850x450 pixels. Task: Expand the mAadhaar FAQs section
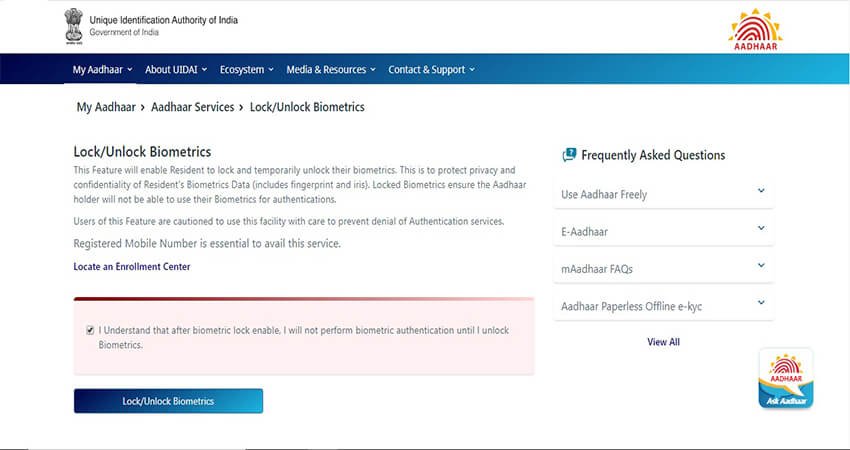[664, 268]
